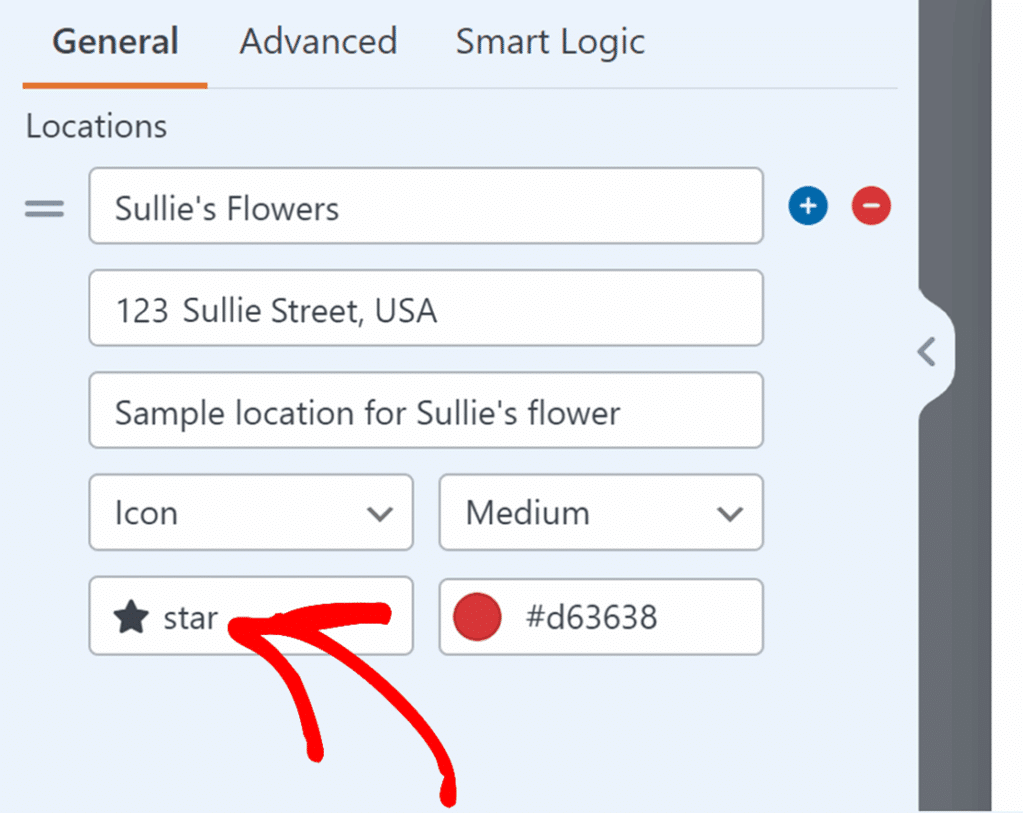Click the chevron arrow on the Medium dropdown
The image size is (1024, 813).
(x=729, y=513)
